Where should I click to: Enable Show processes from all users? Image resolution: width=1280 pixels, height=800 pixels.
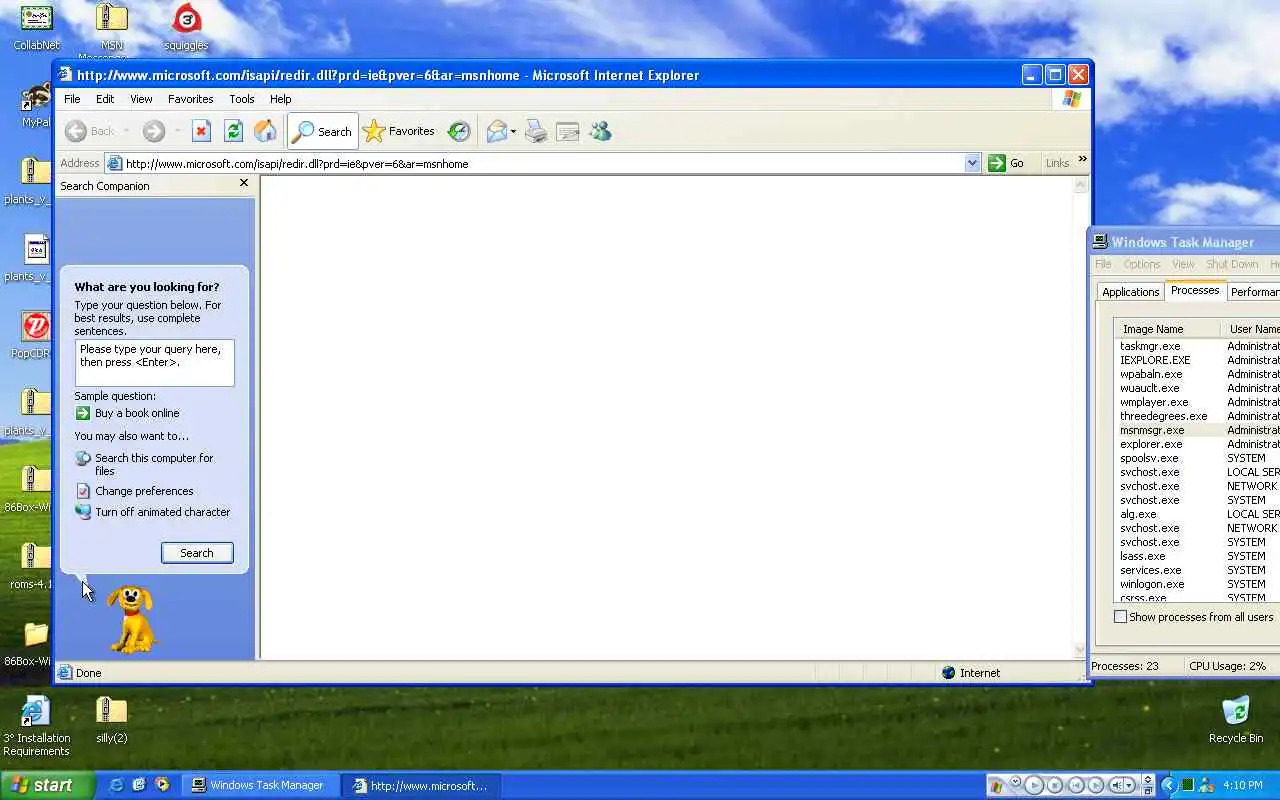coord(1121,617)
